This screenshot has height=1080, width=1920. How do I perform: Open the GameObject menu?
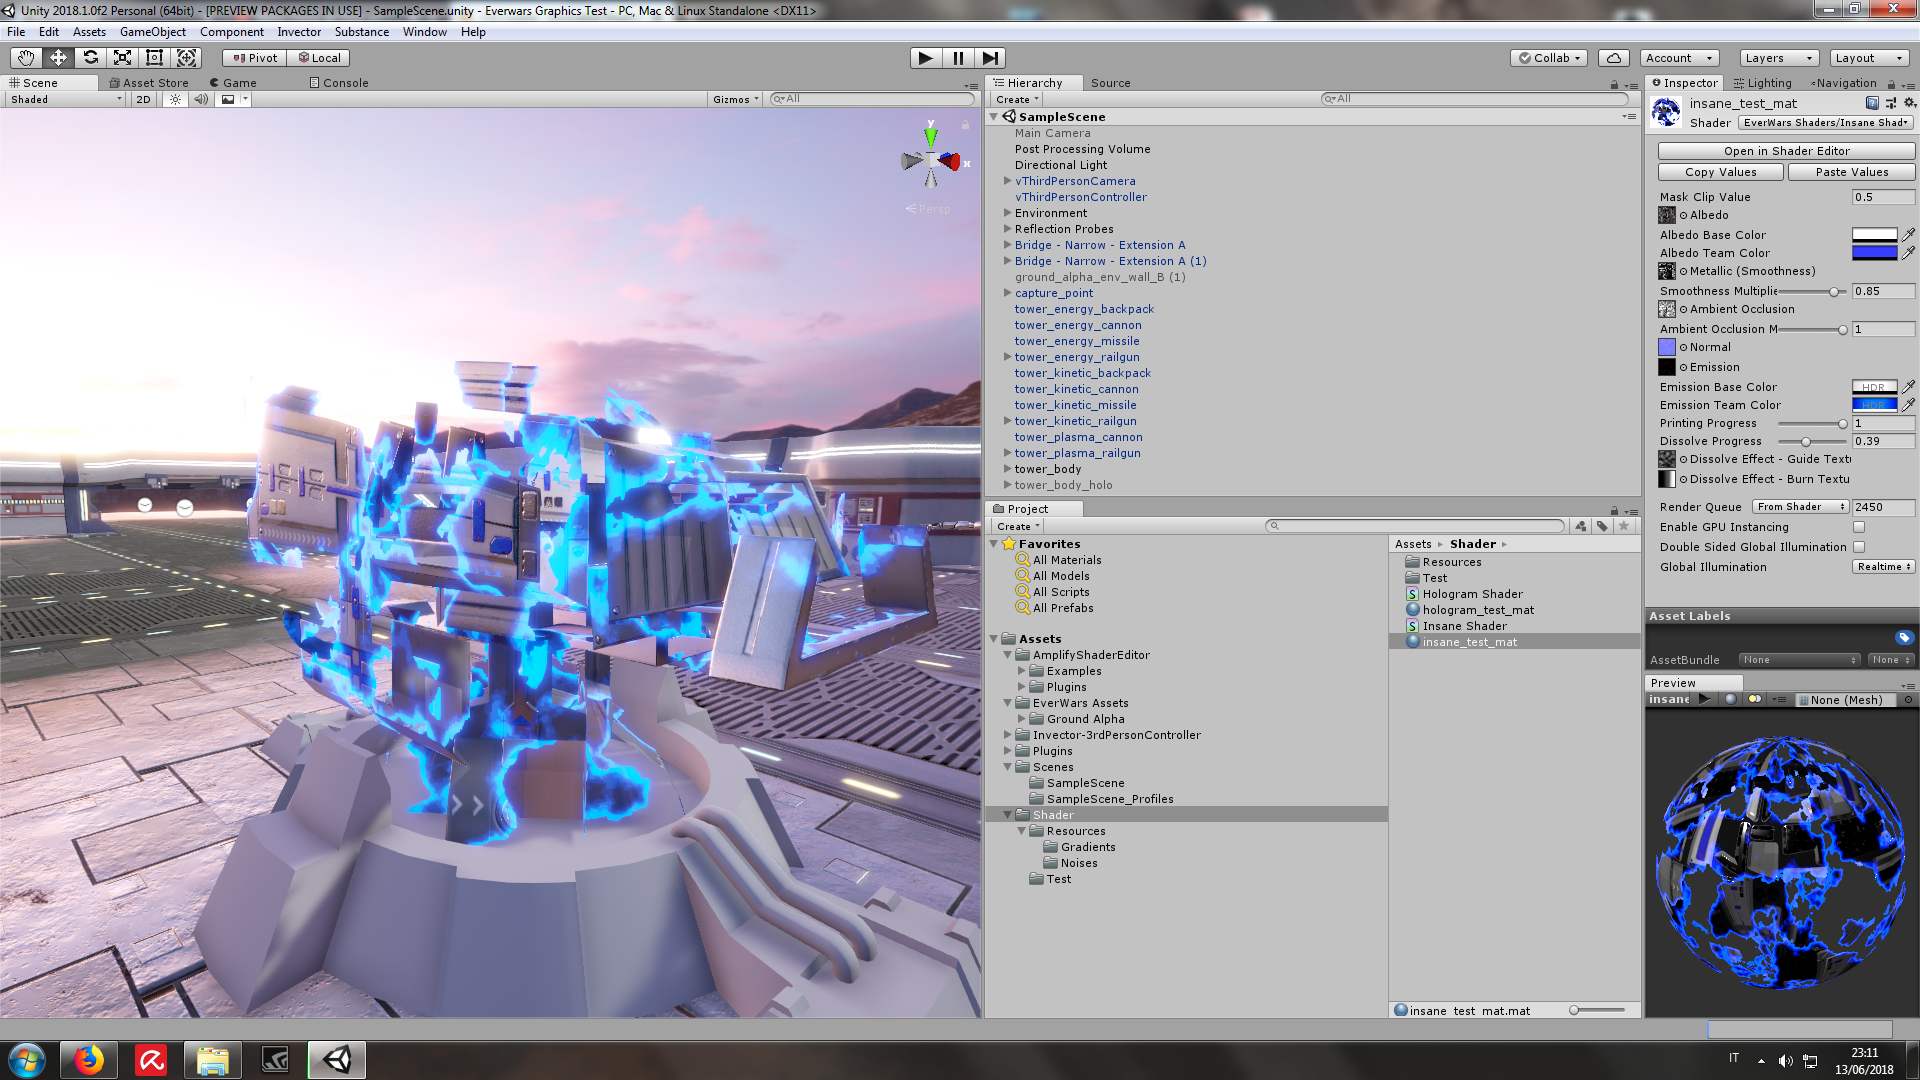coord(152,31)
